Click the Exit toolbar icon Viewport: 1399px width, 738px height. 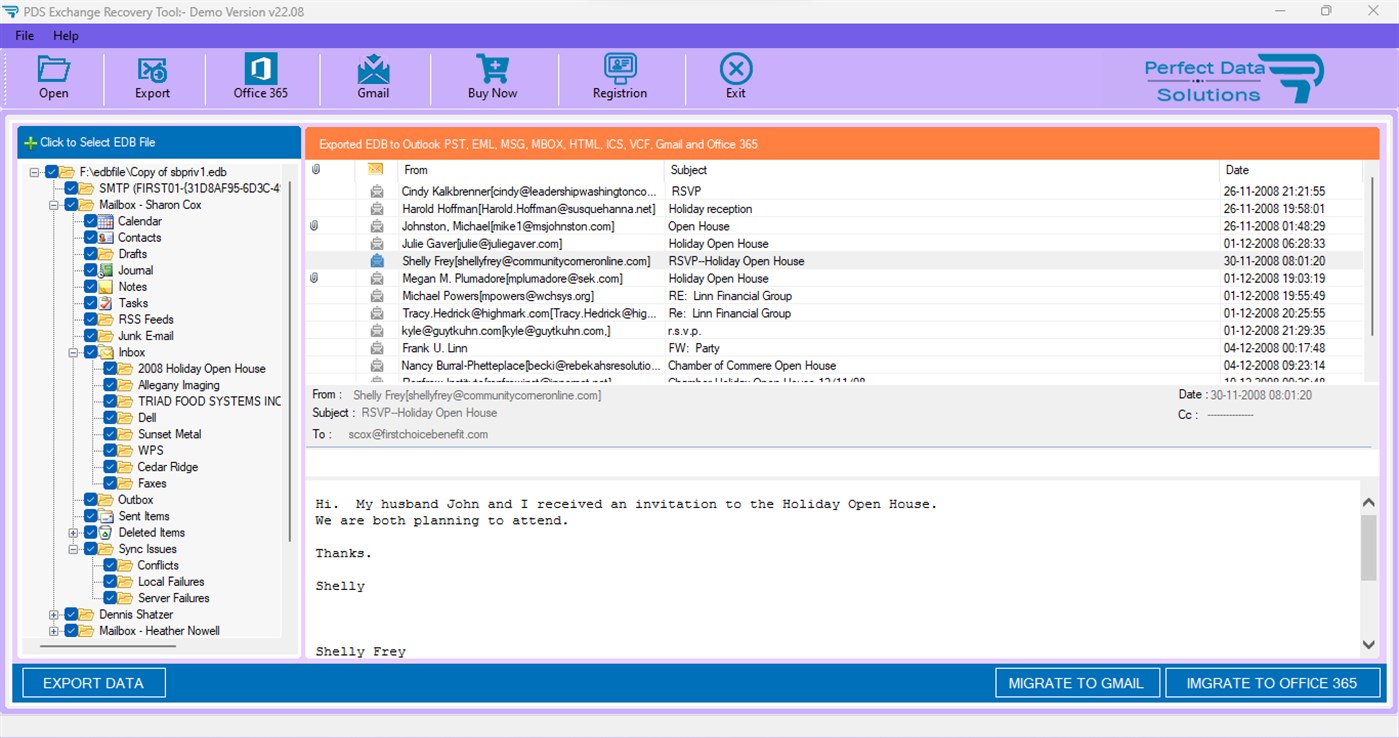[735, 77]
